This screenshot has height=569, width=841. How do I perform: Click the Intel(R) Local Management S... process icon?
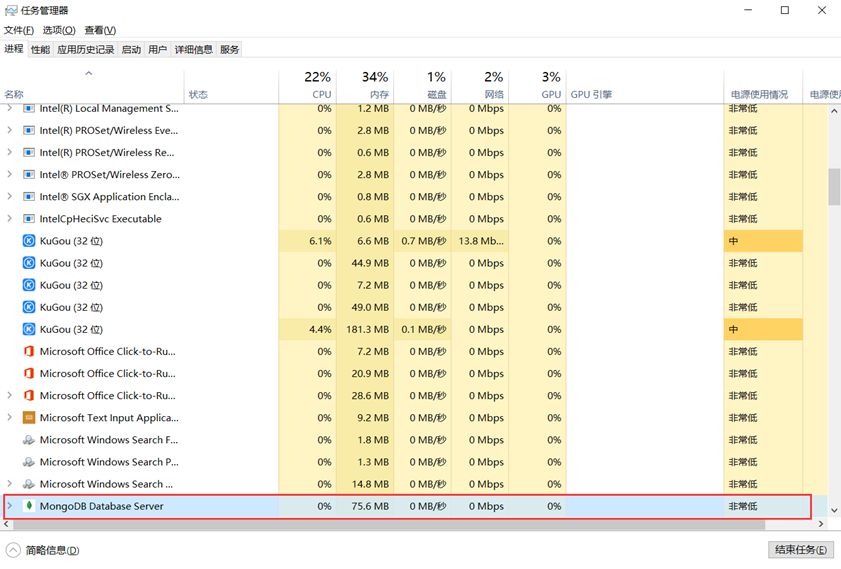point(29,109)
